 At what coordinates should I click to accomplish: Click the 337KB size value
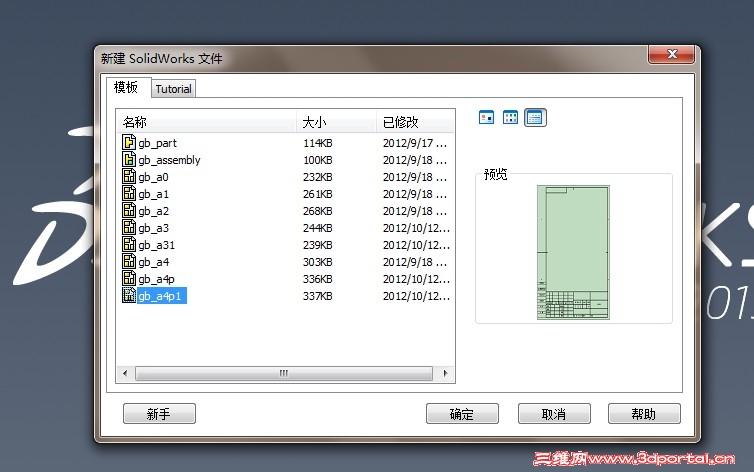click(317, 296)
